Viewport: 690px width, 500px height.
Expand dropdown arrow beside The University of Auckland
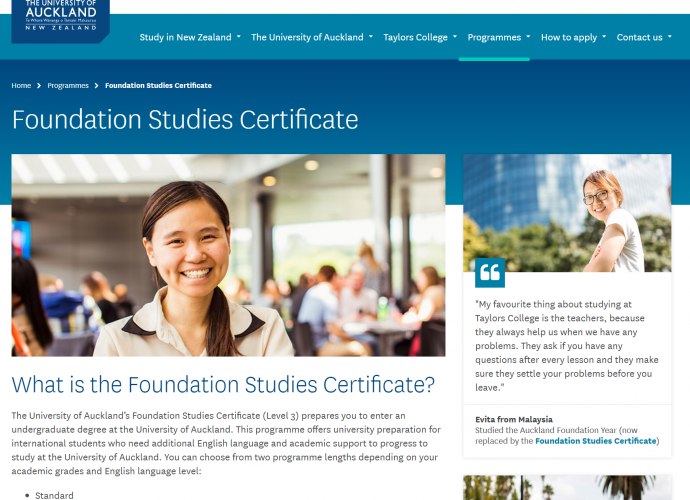tap(371, 37)
